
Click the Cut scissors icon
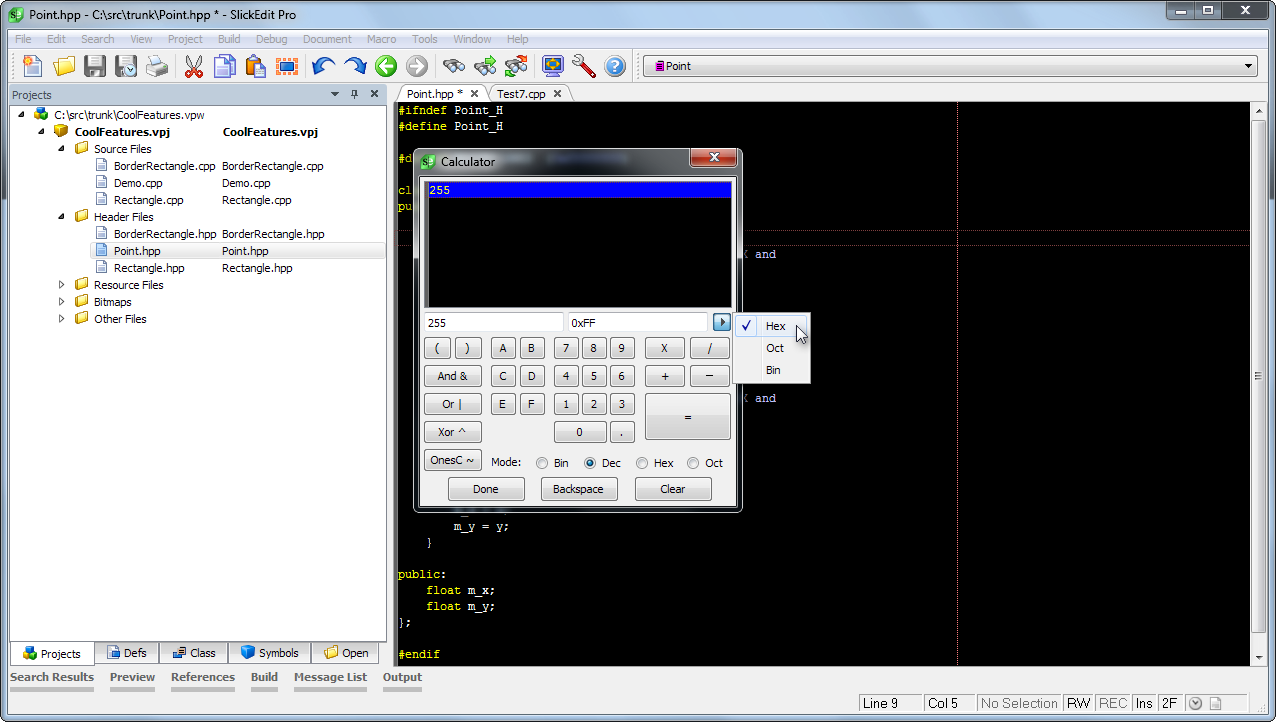193,66
